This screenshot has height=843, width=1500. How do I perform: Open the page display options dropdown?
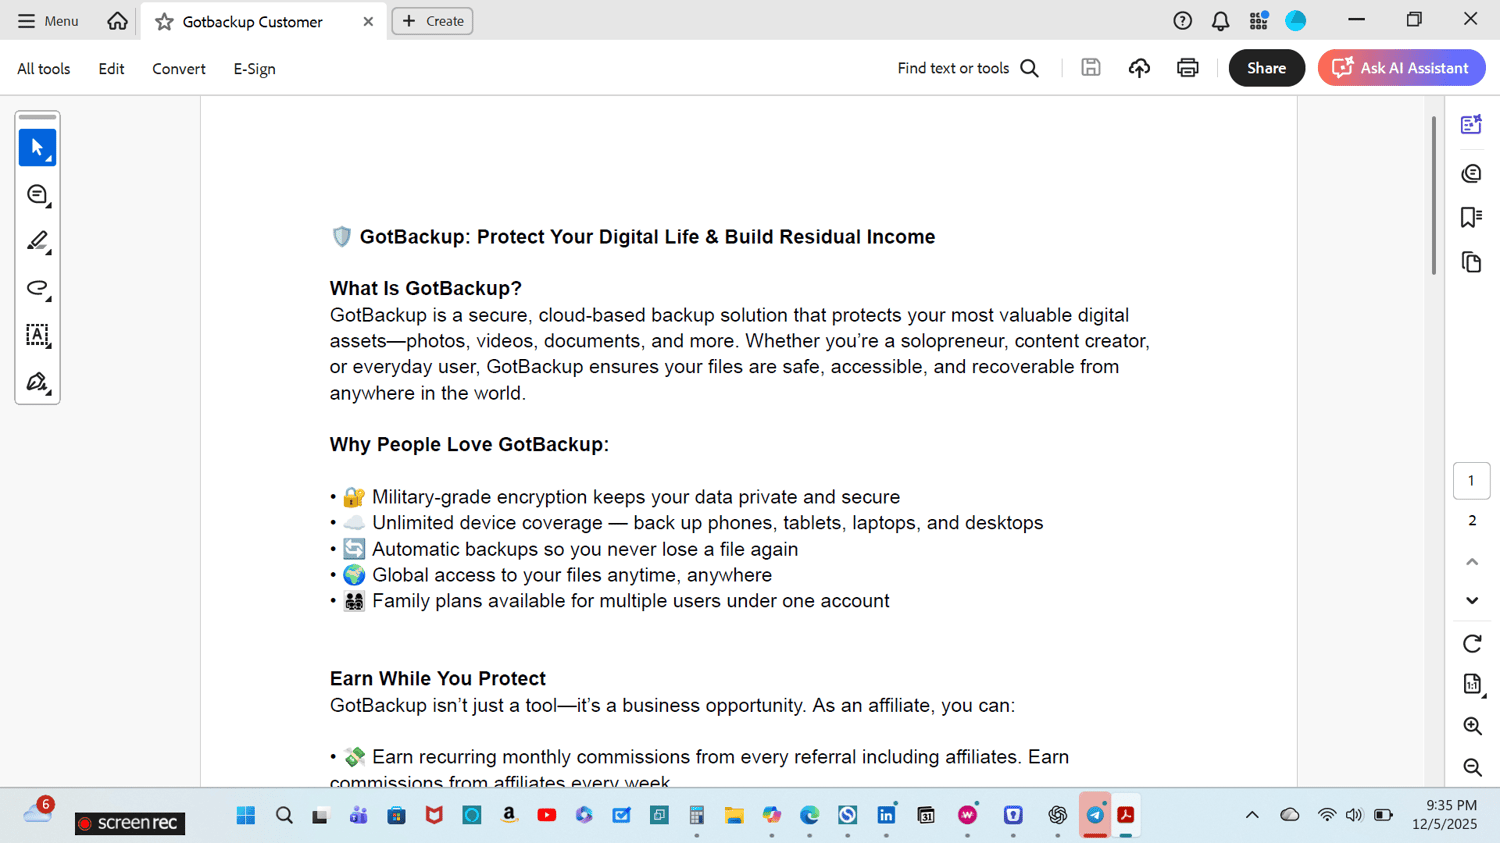(1472, 685)
